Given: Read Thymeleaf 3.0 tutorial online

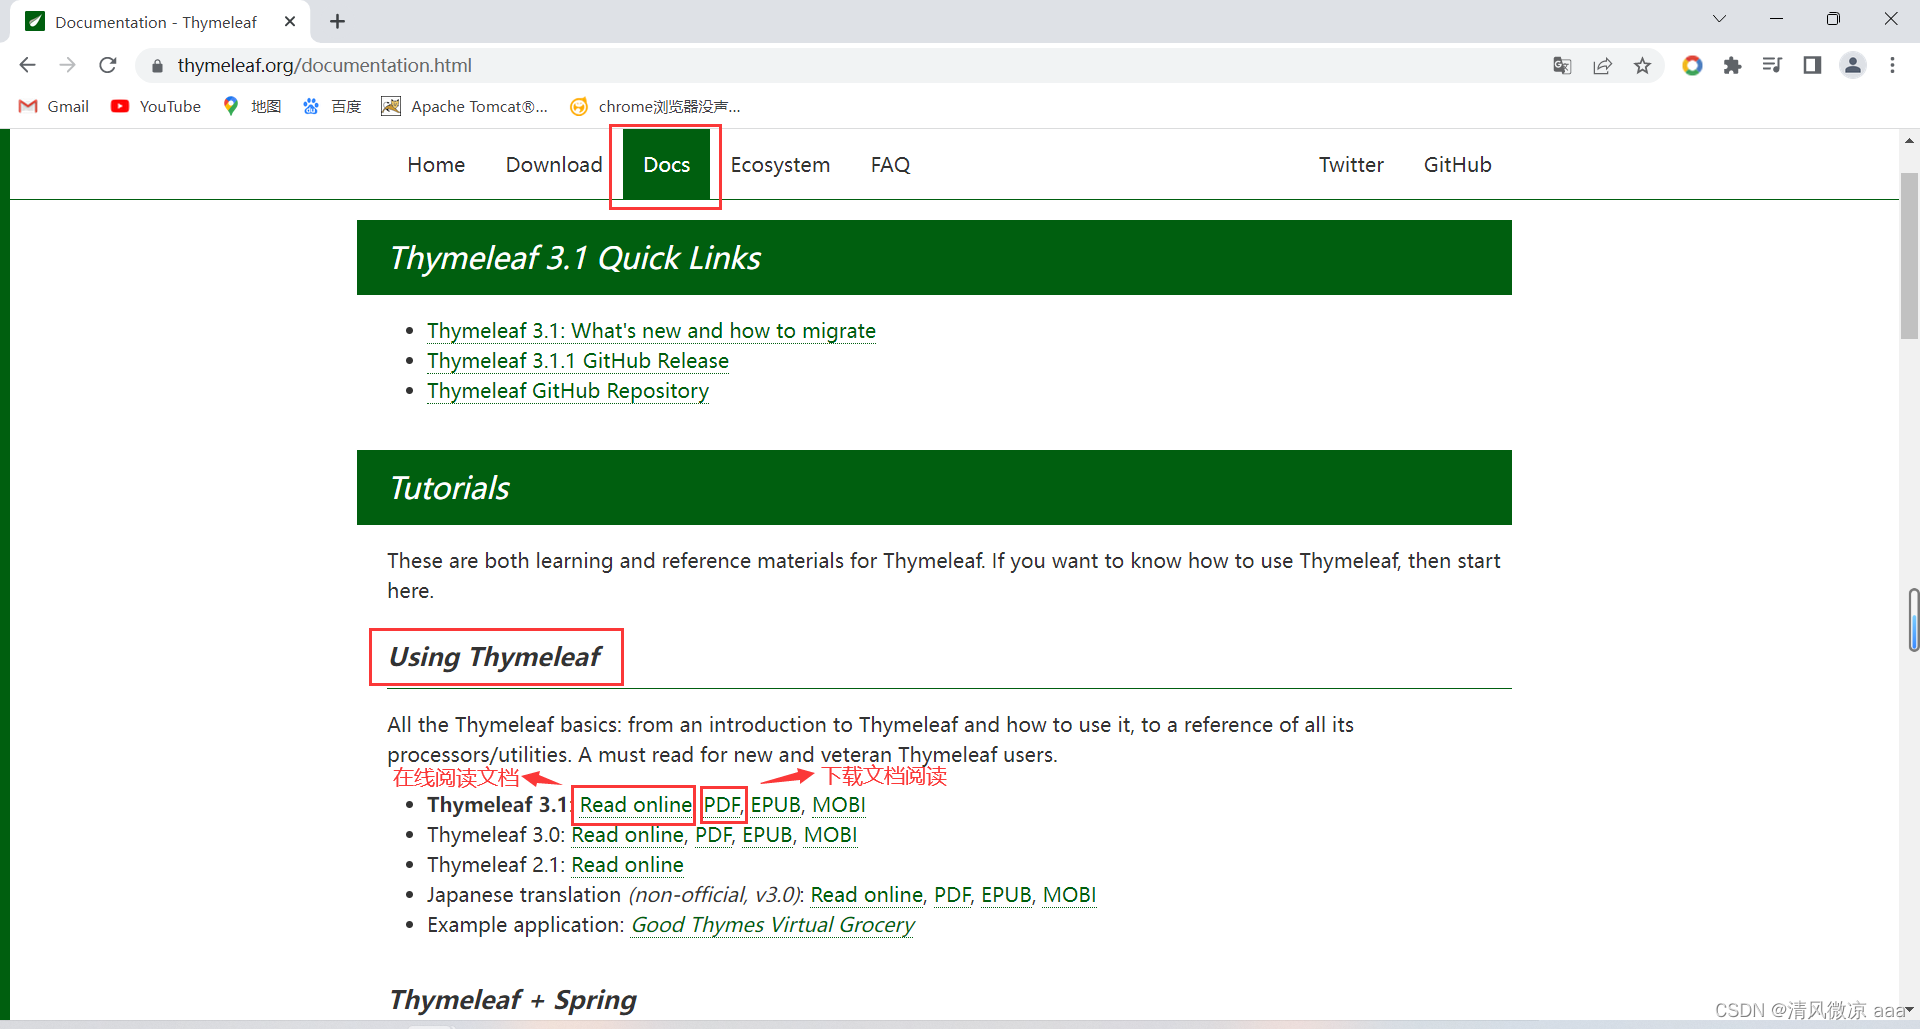Looking at the screenshot, I should click(628, 835).
